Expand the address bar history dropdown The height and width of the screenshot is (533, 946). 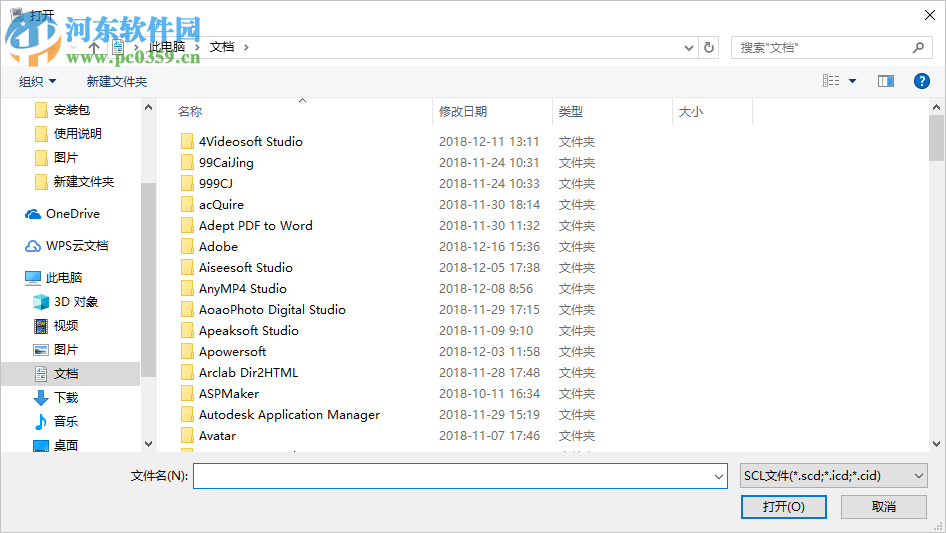tap(688, 48)
